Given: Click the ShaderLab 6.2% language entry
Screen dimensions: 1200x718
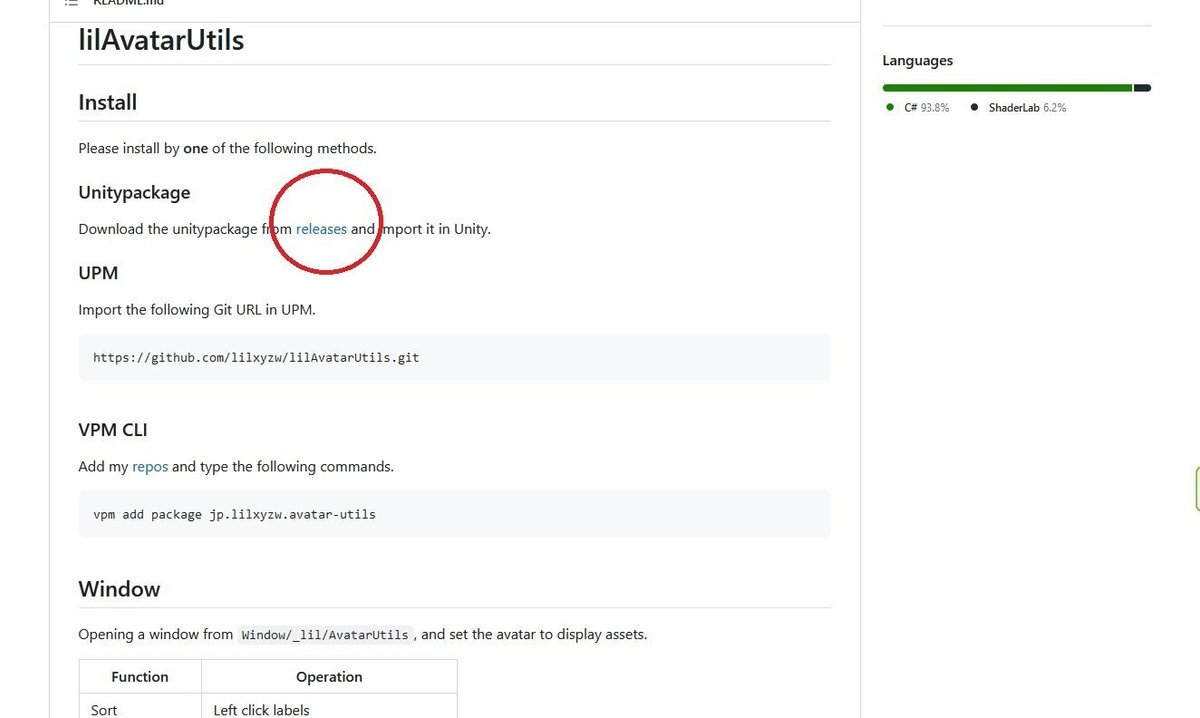Looking at the screenshot, I should [x=1018, y=107].
